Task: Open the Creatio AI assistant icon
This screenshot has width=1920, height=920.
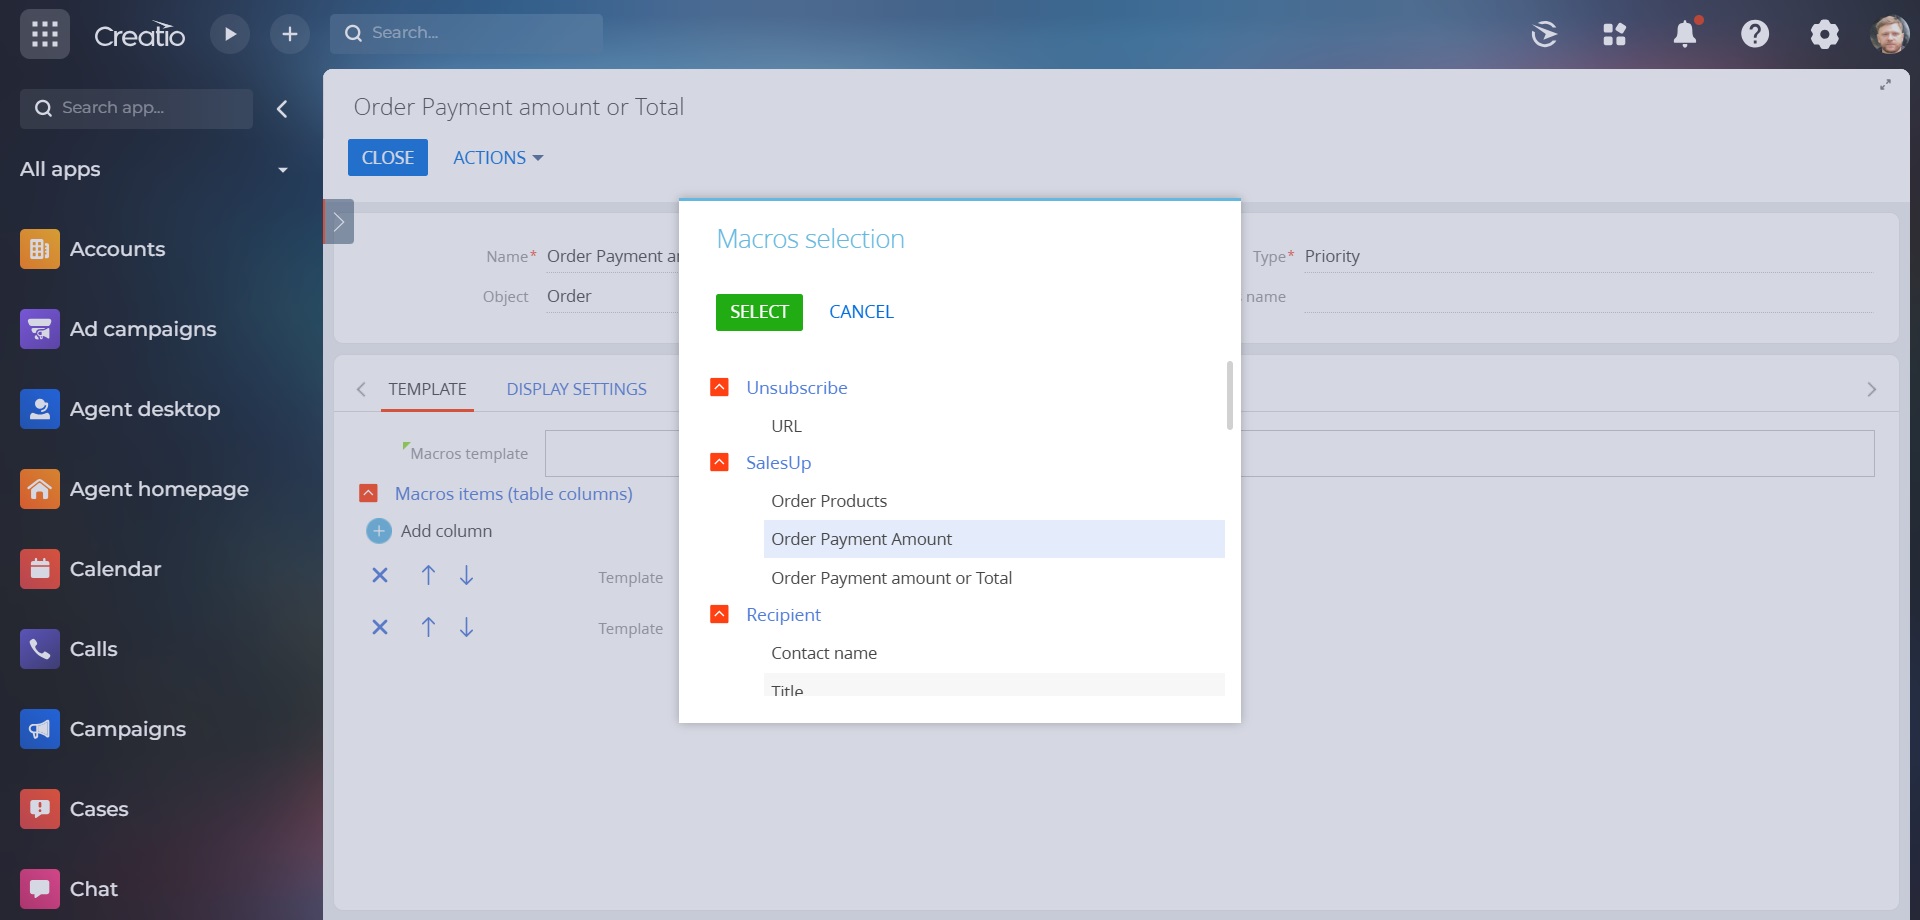Action: pyautogui.click(x=1545, y=34)
